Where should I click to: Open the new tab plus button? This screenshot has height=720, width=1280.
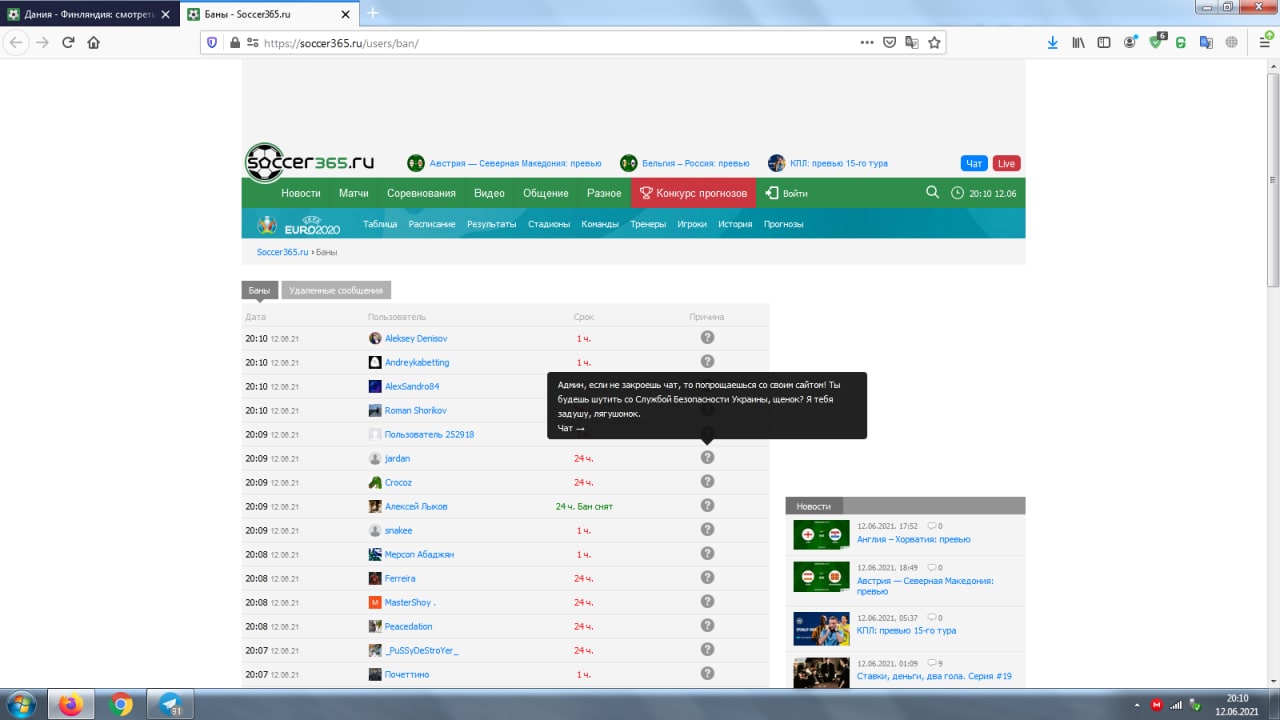[x=373, y=13]
